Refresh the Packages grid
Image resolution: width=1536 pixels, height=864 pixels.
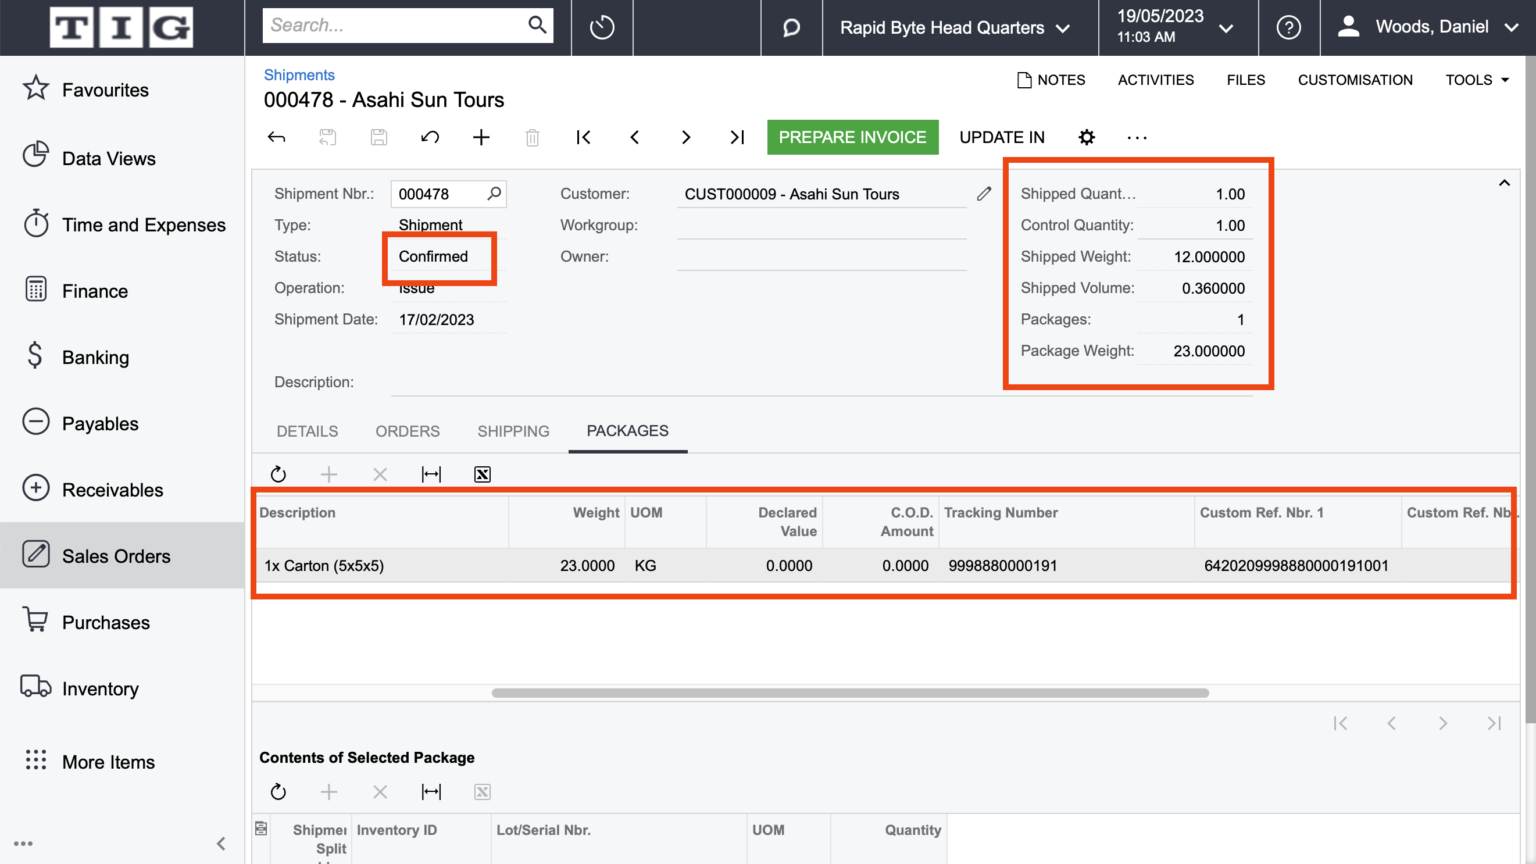tap(278, 474)
